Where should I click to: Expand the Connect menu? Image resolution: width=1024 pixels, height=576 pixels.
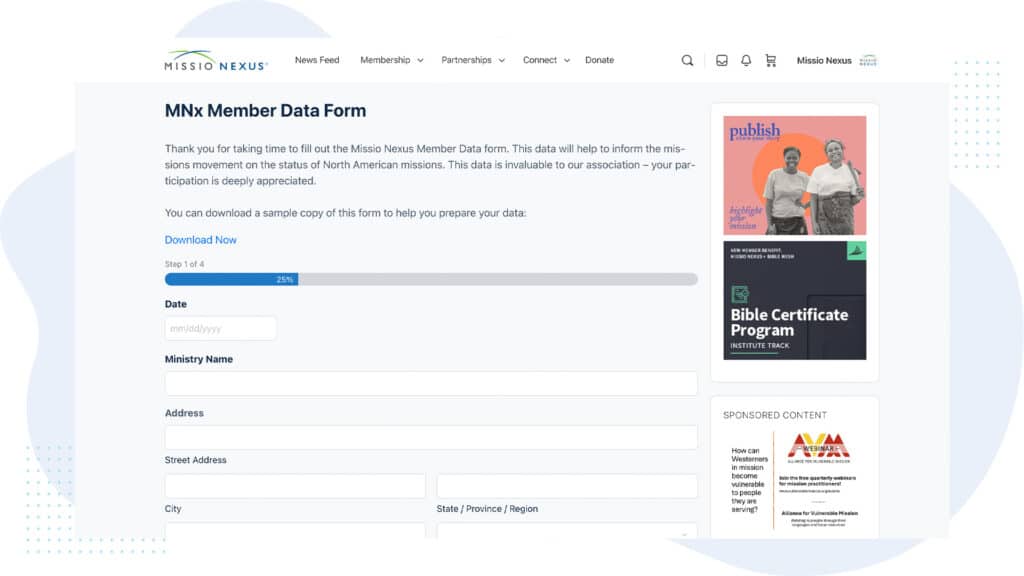coord(545,60)
